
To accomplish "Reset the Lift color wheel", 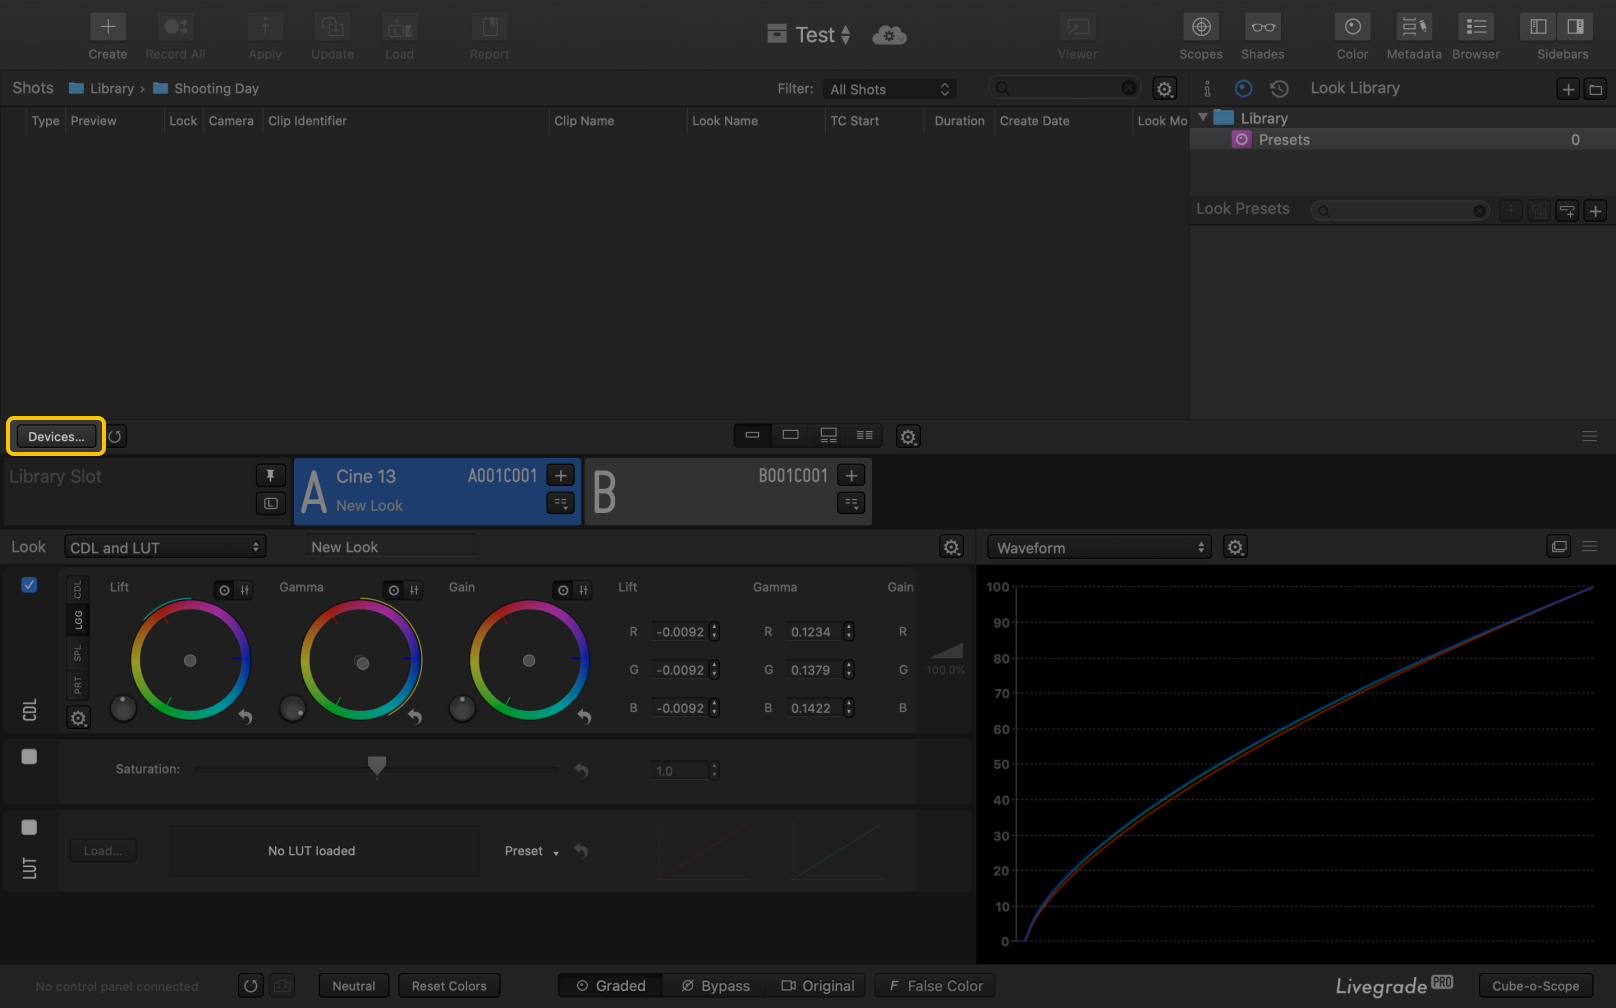I will [x=245, y=716].
